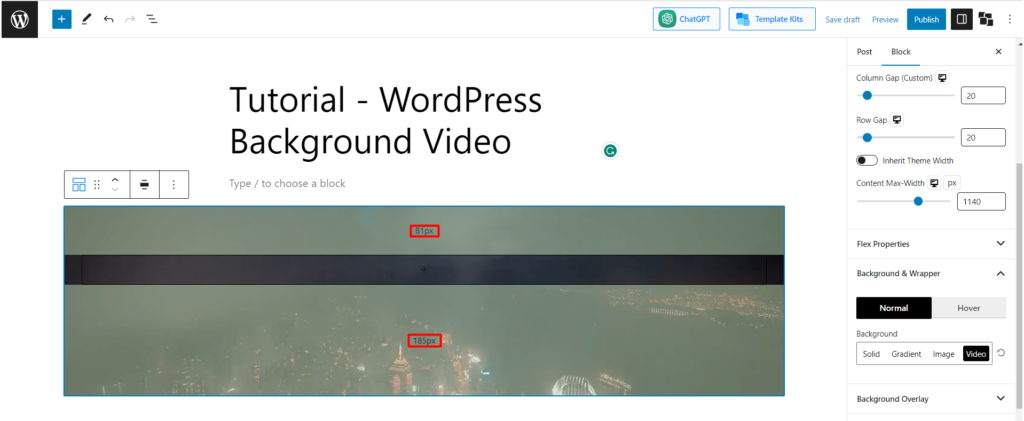Reset the background setting

(1001, 353)
